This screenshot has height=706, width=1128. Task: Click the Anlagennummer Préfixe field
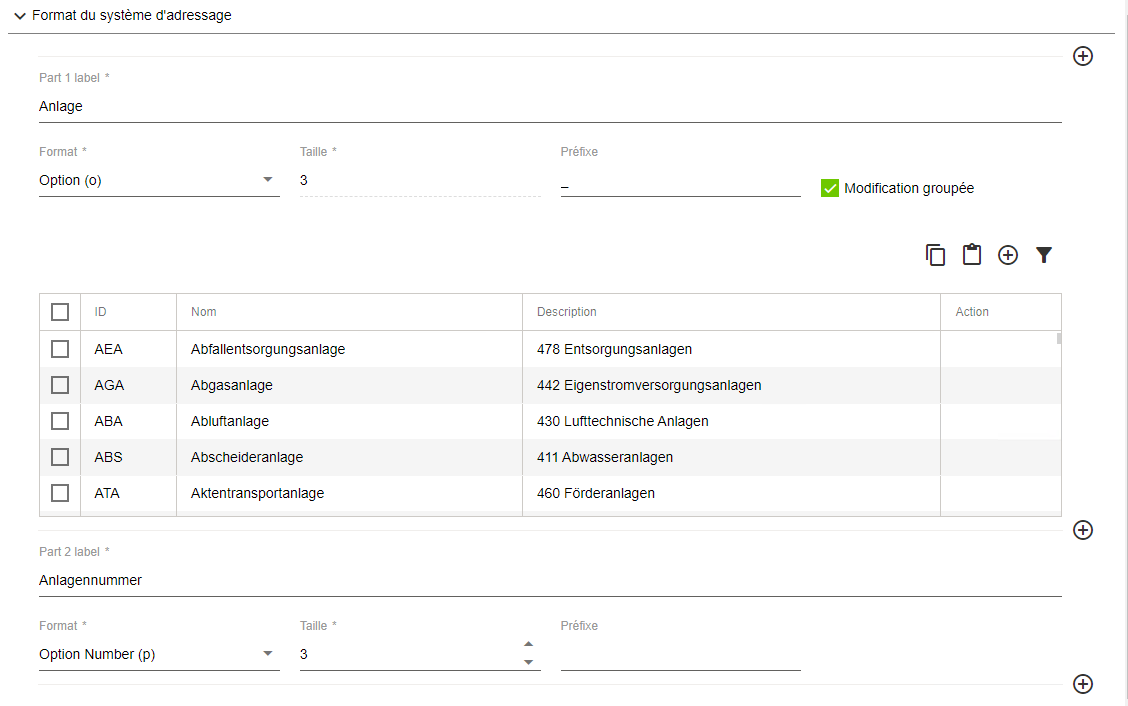click(681, 655)
